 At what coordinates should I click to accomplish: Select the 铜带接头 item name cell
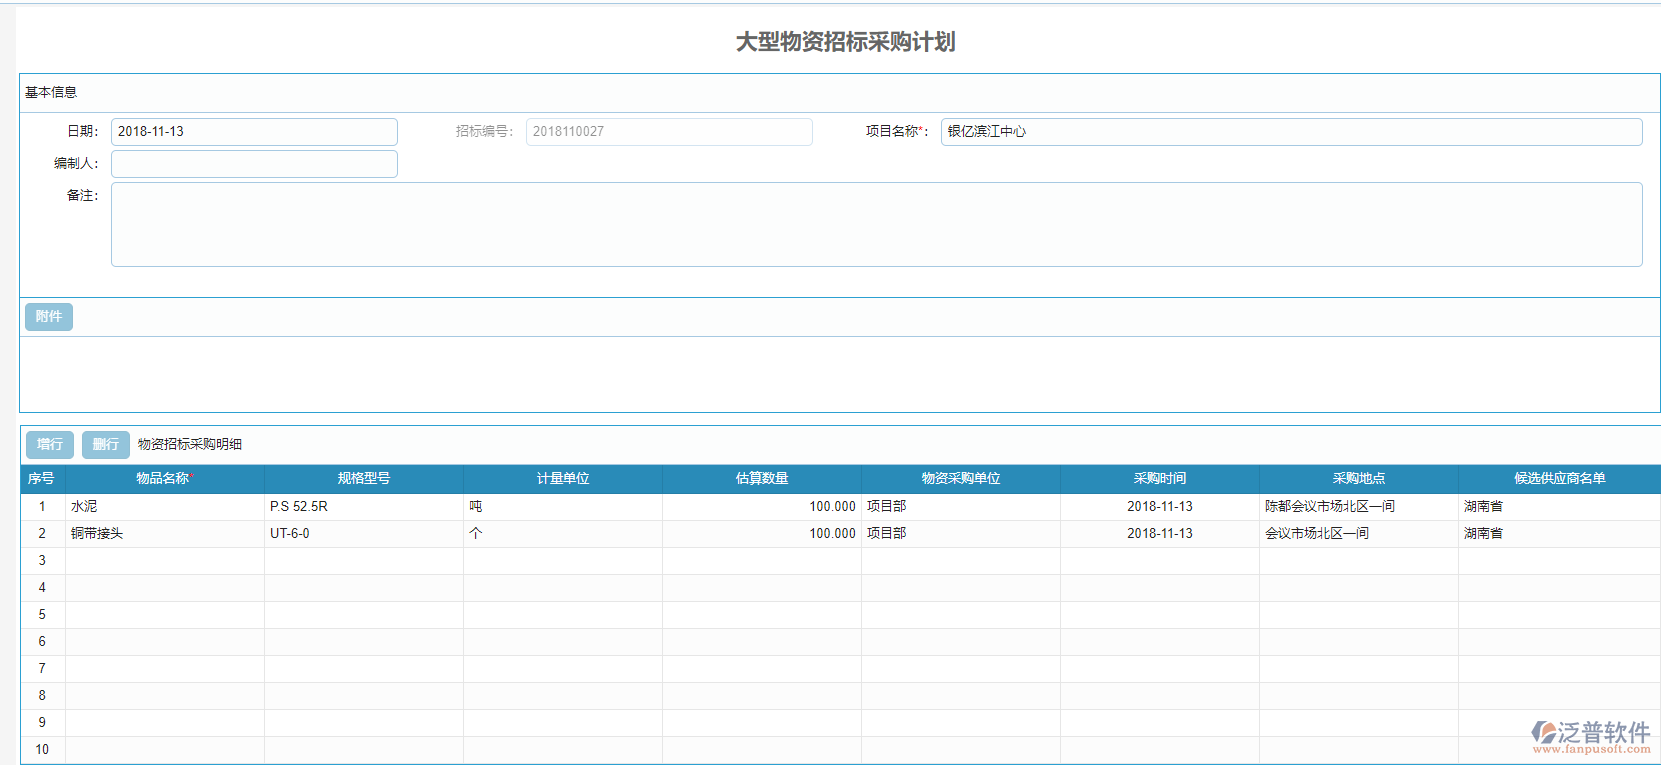[164, 534]
